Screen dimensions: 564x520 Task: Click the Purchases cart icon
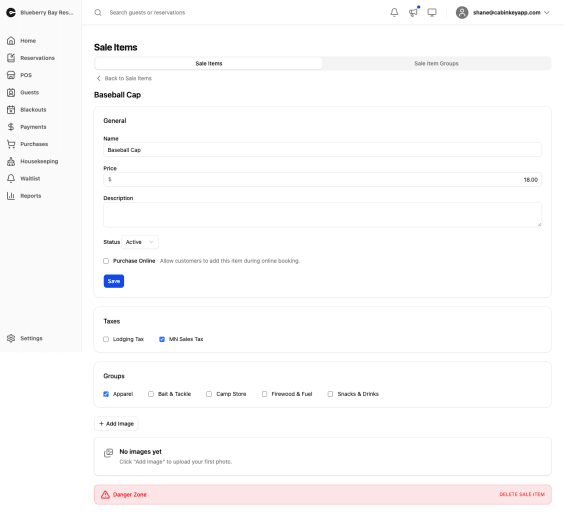click(11, 144)
